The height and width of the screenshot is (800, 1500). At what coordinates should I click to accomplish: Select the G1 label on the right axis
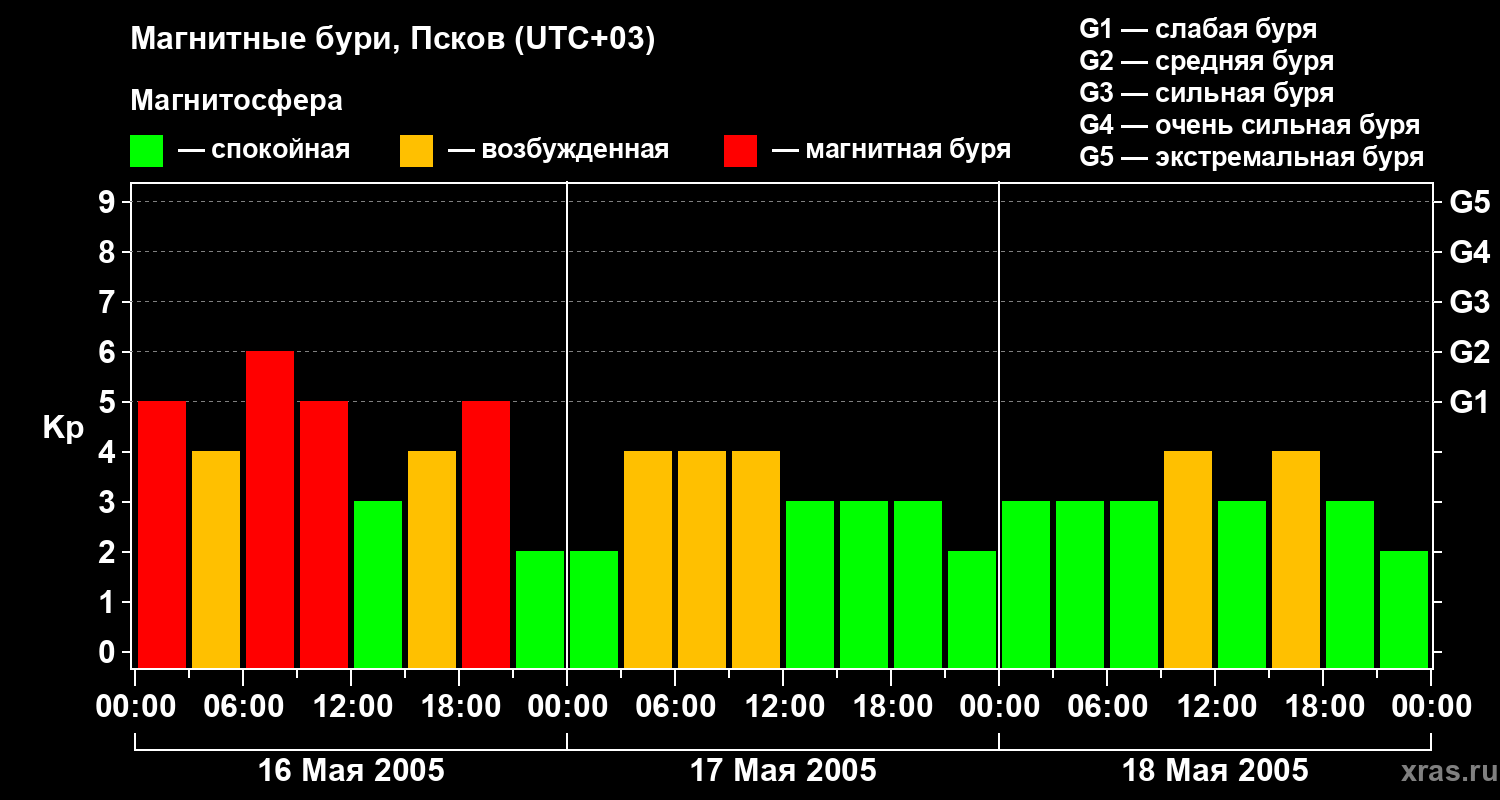pos(1469,403)
